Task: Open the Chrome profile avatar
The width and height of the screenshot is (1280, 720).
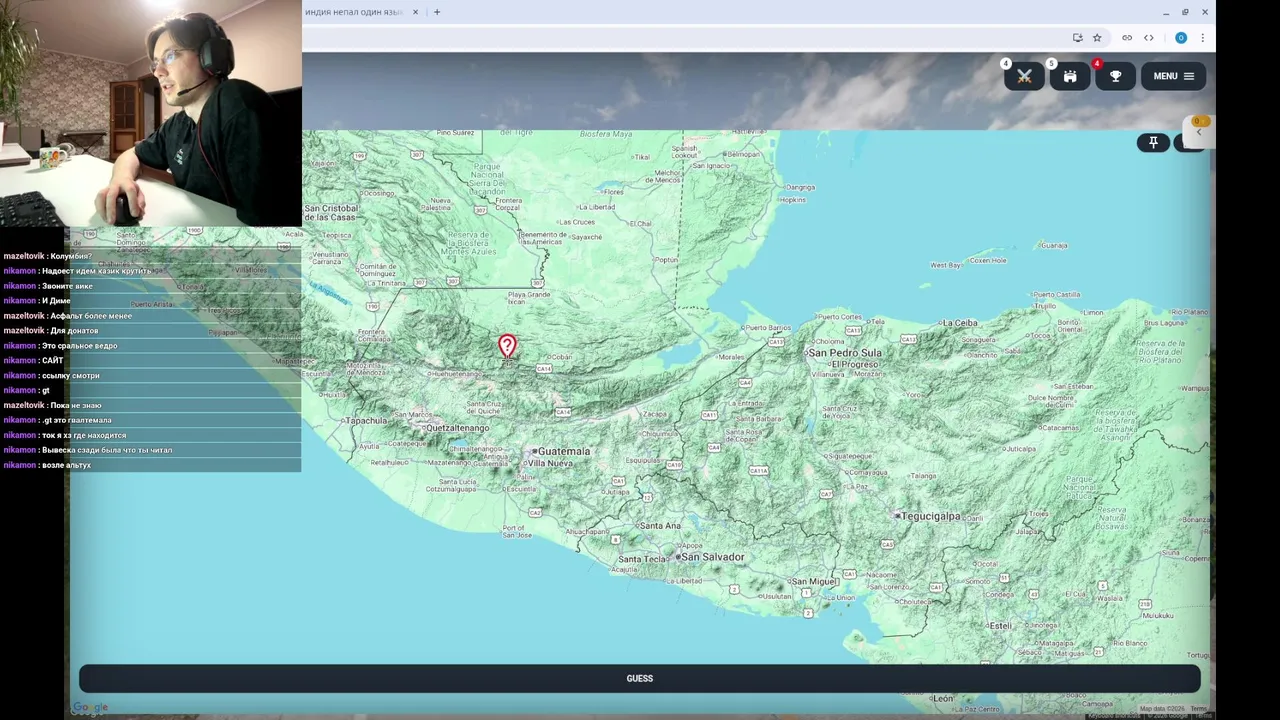Action: (1181, 38)
